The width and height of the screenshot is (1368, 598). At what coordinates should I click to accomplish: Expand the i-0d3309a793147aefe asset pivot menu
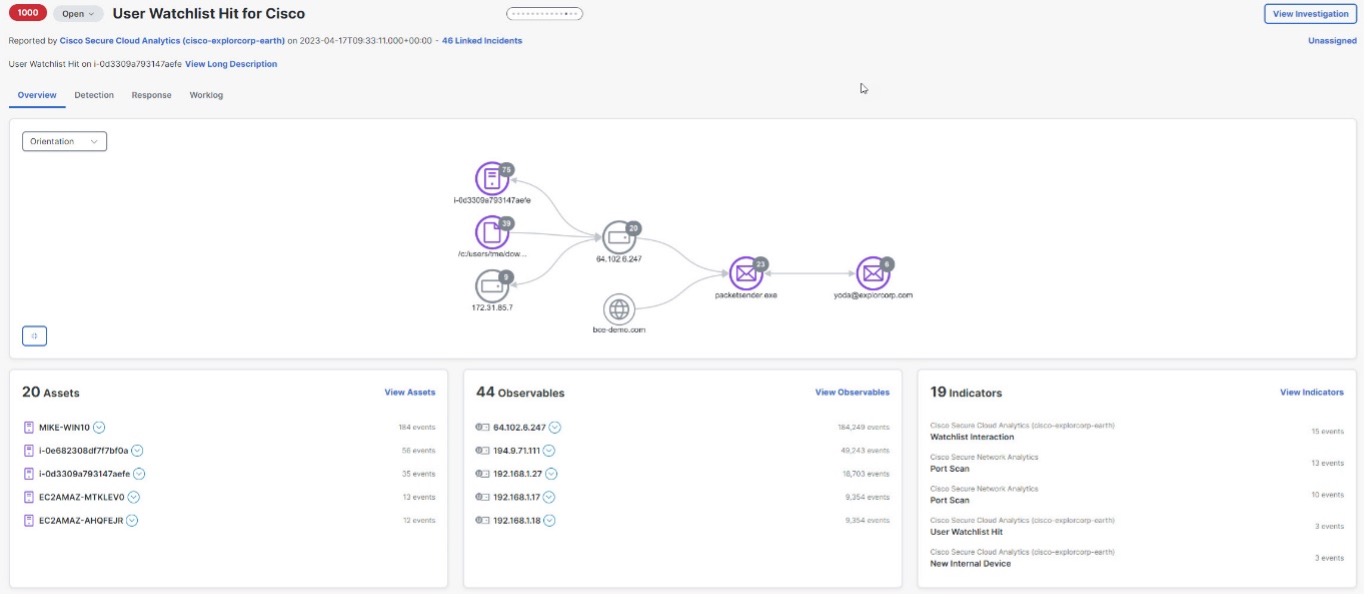coord(139,474)
